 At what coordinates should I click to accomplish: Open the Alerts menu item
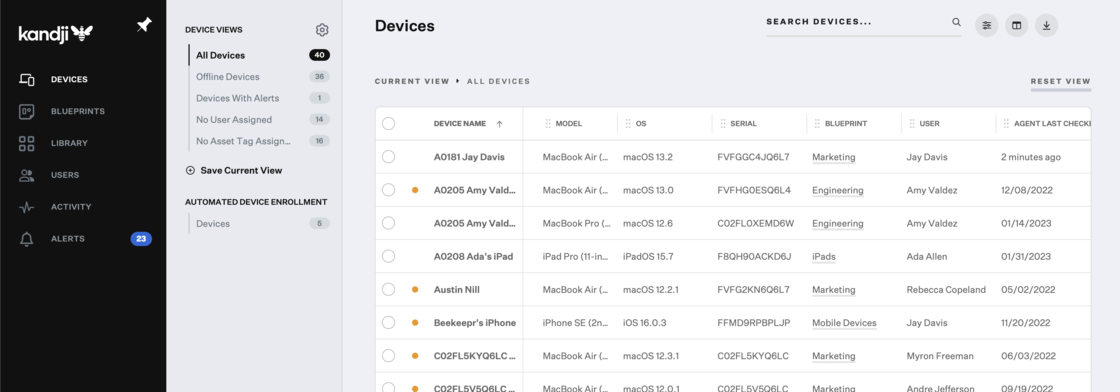68,239
